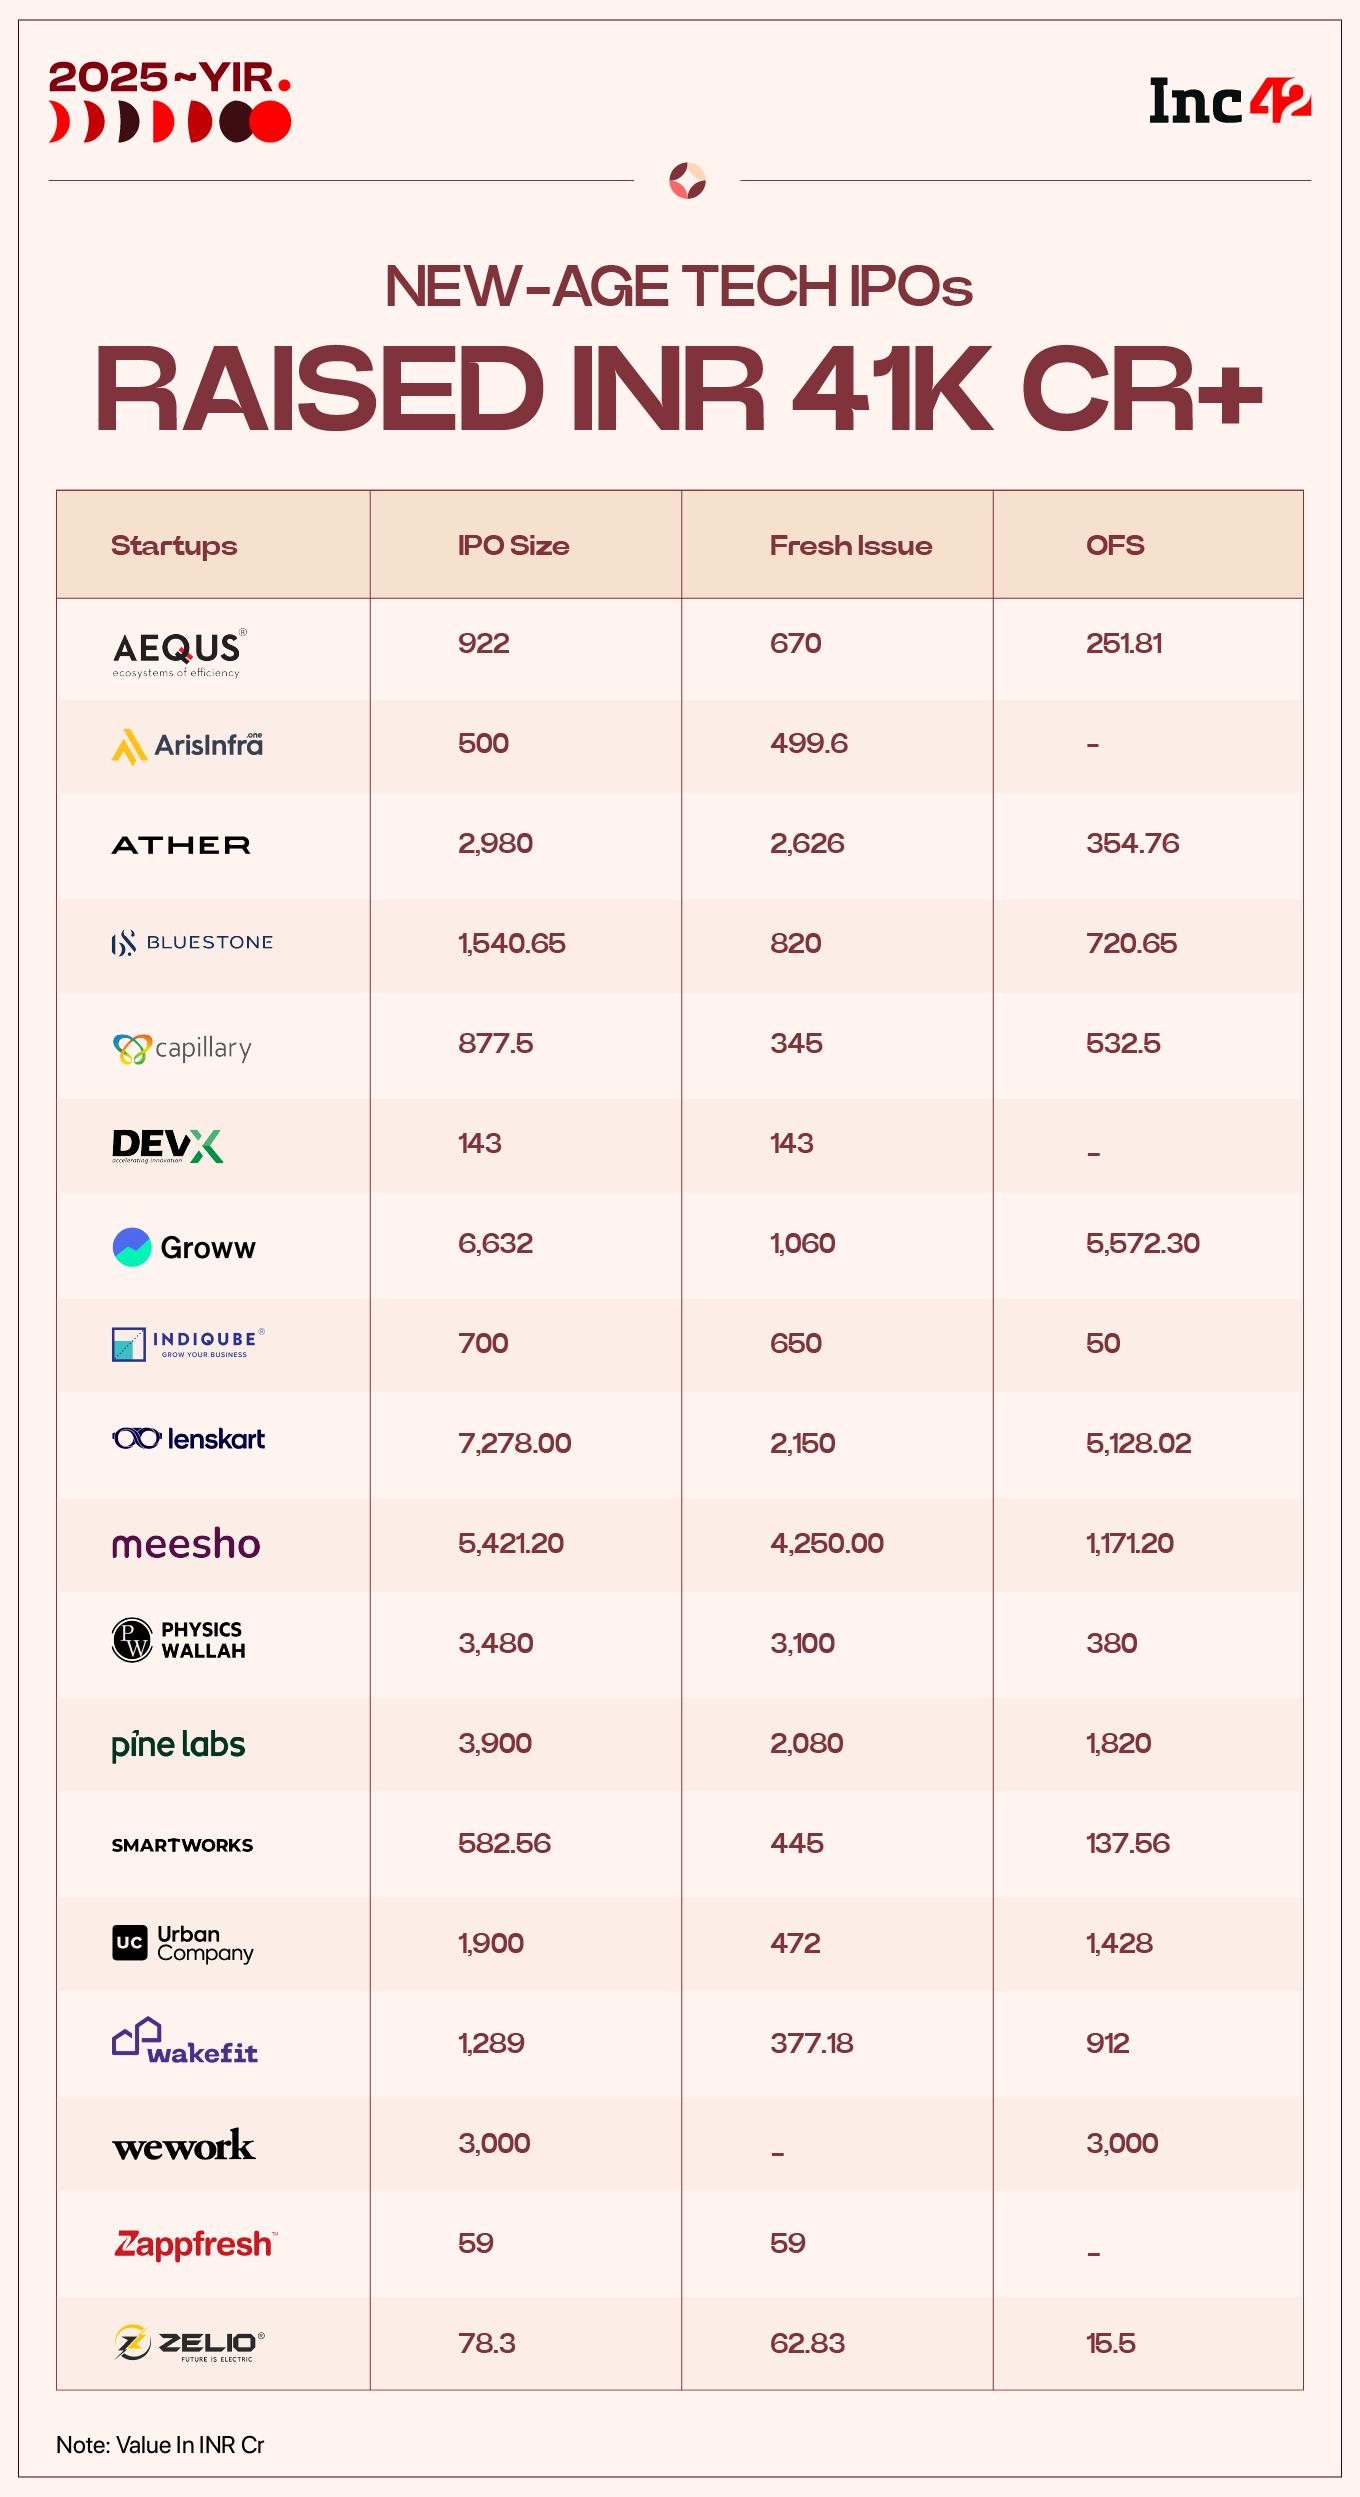Screen dimensions: 1360x2497
Task: Click the IPO Size column header
Action: click(513, 546)
